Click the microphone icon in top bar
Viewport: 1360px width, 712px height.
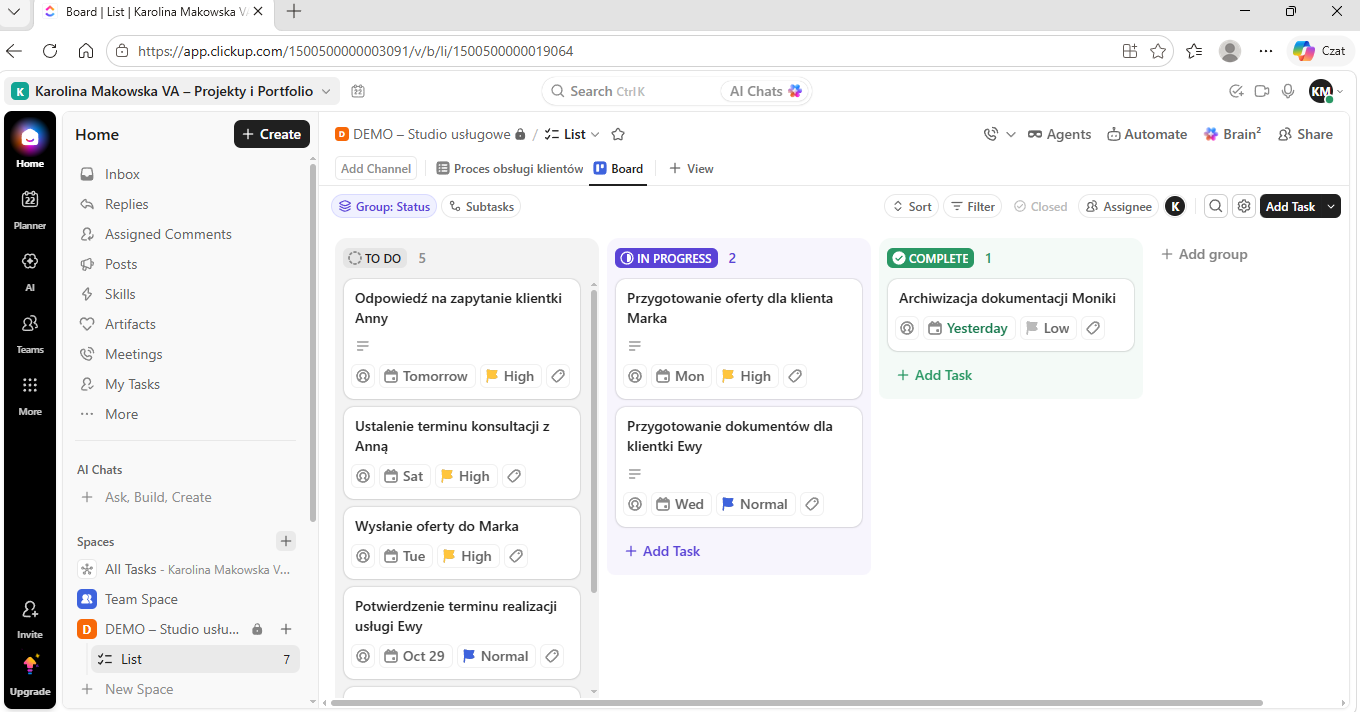coord(1289,91)
